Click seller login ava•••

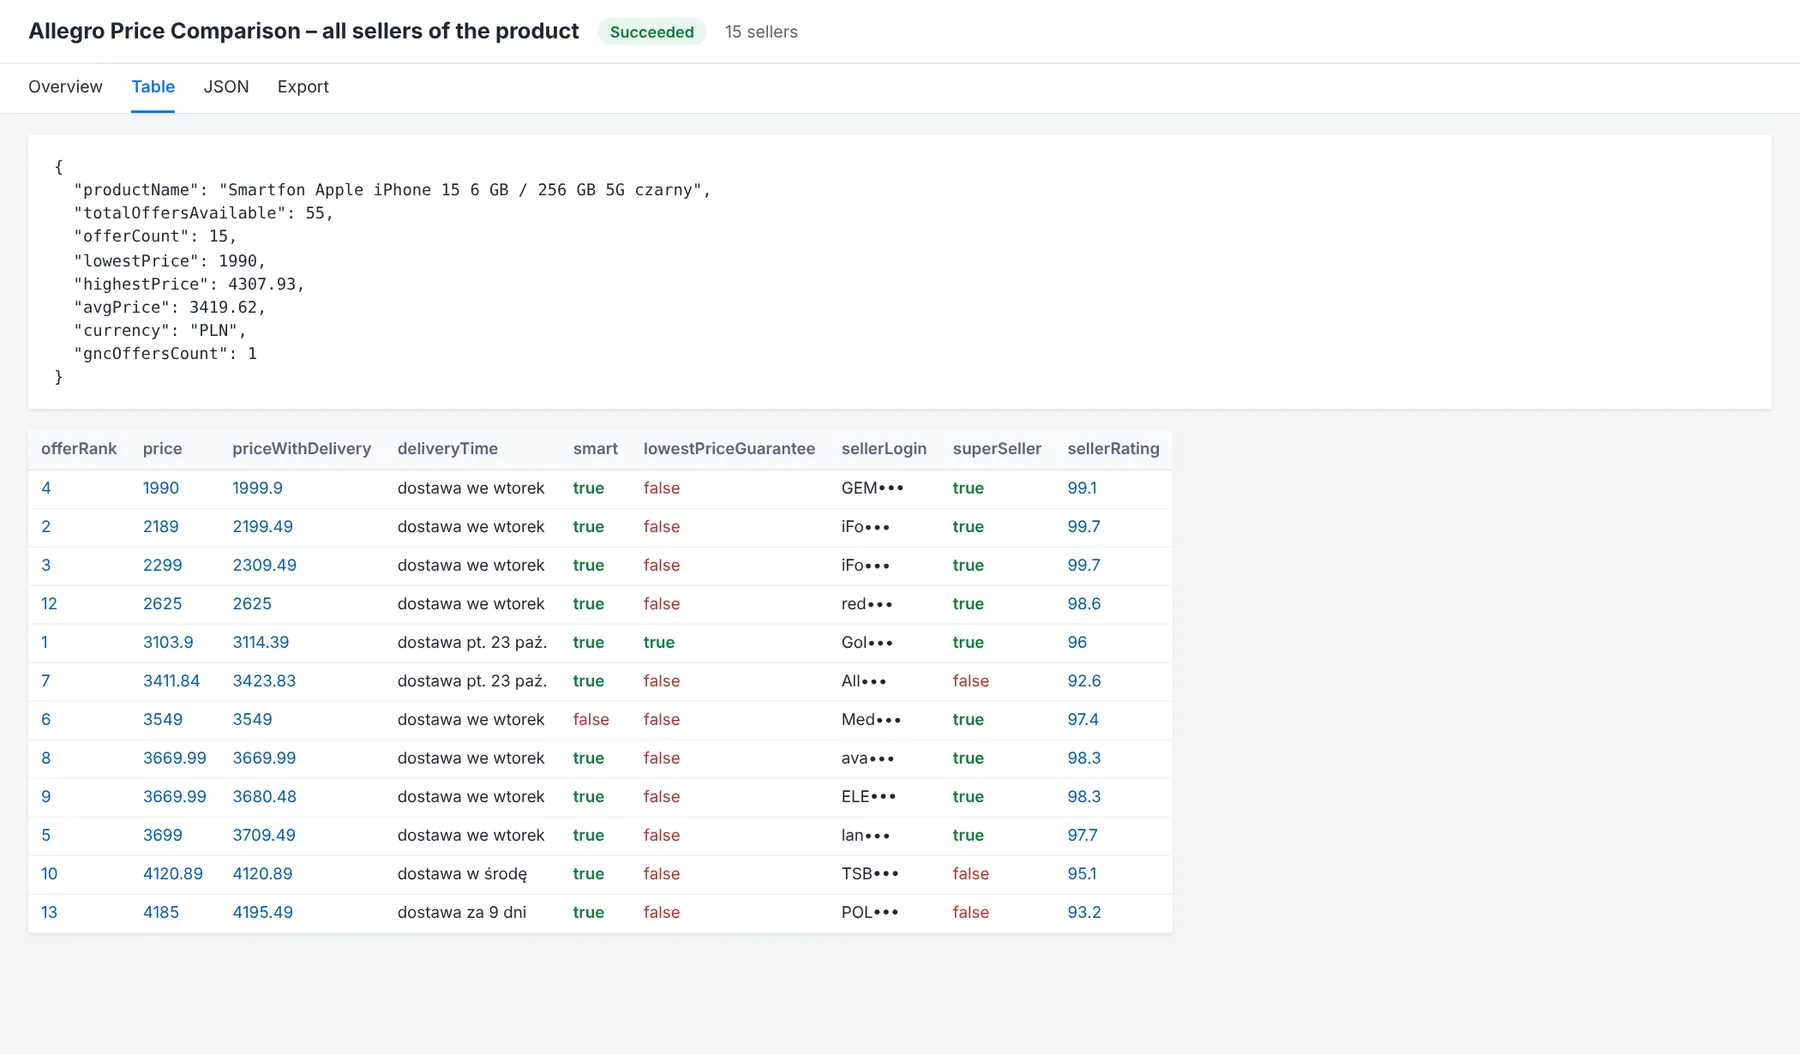tap(868, 758)
